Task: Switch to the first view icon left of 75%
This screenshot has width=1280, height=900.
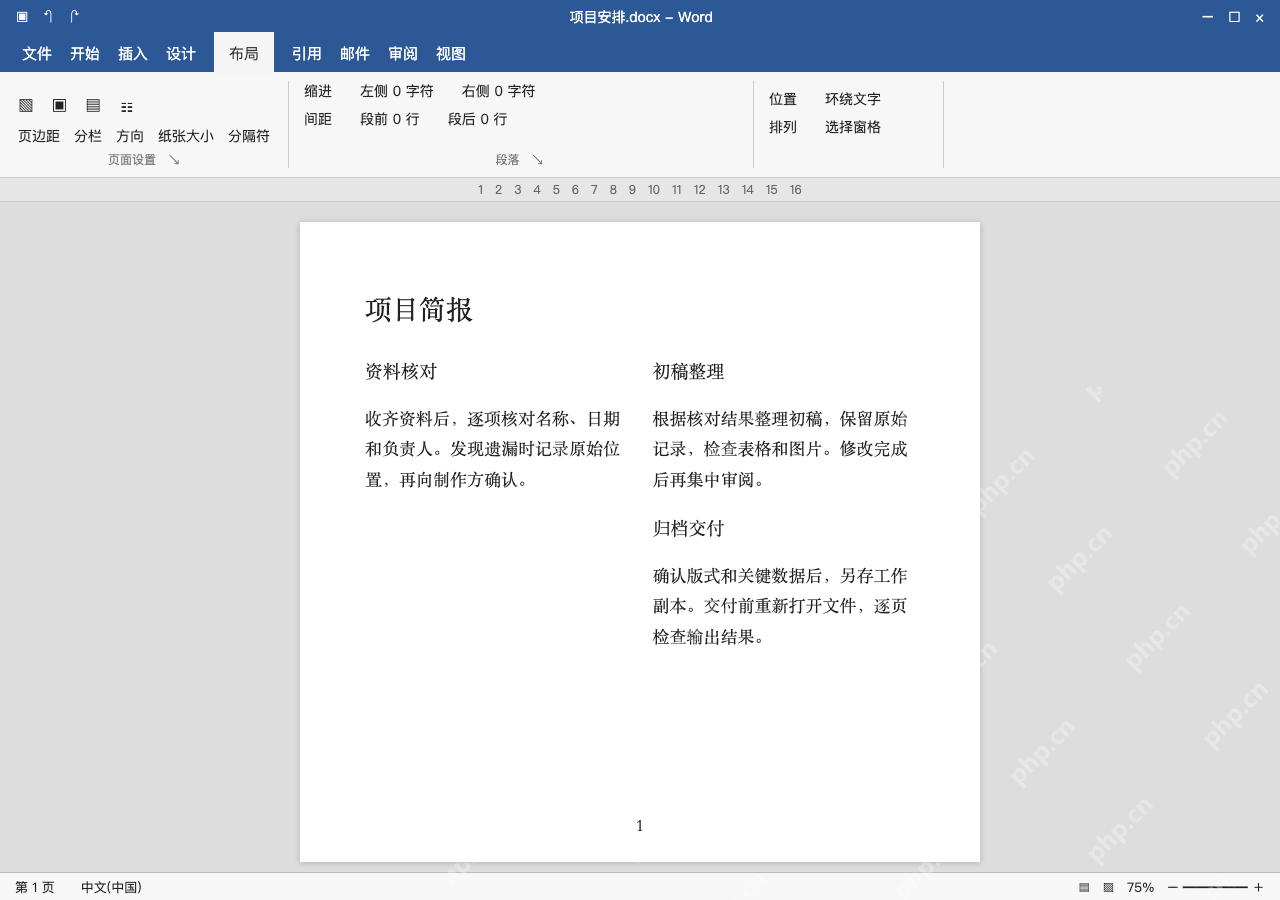Action: (1084, 887)
